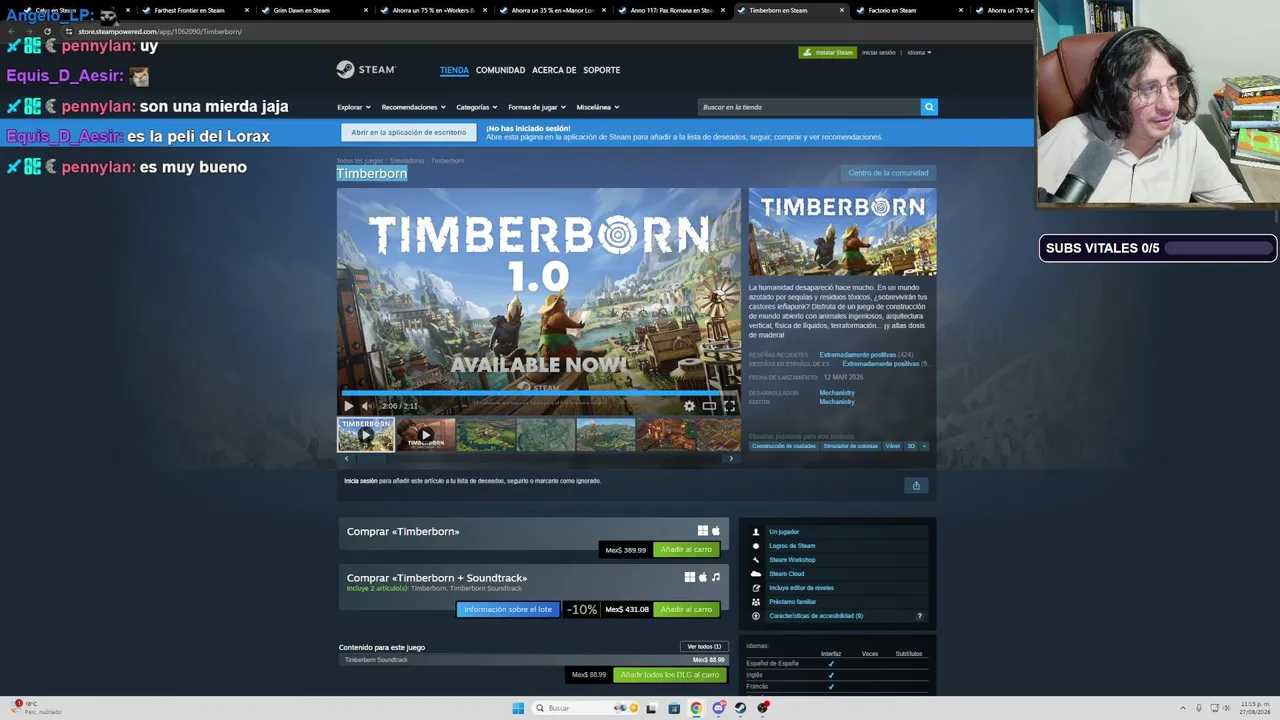Enter fullscreen on the trailer video

click(x=729, y=406)
